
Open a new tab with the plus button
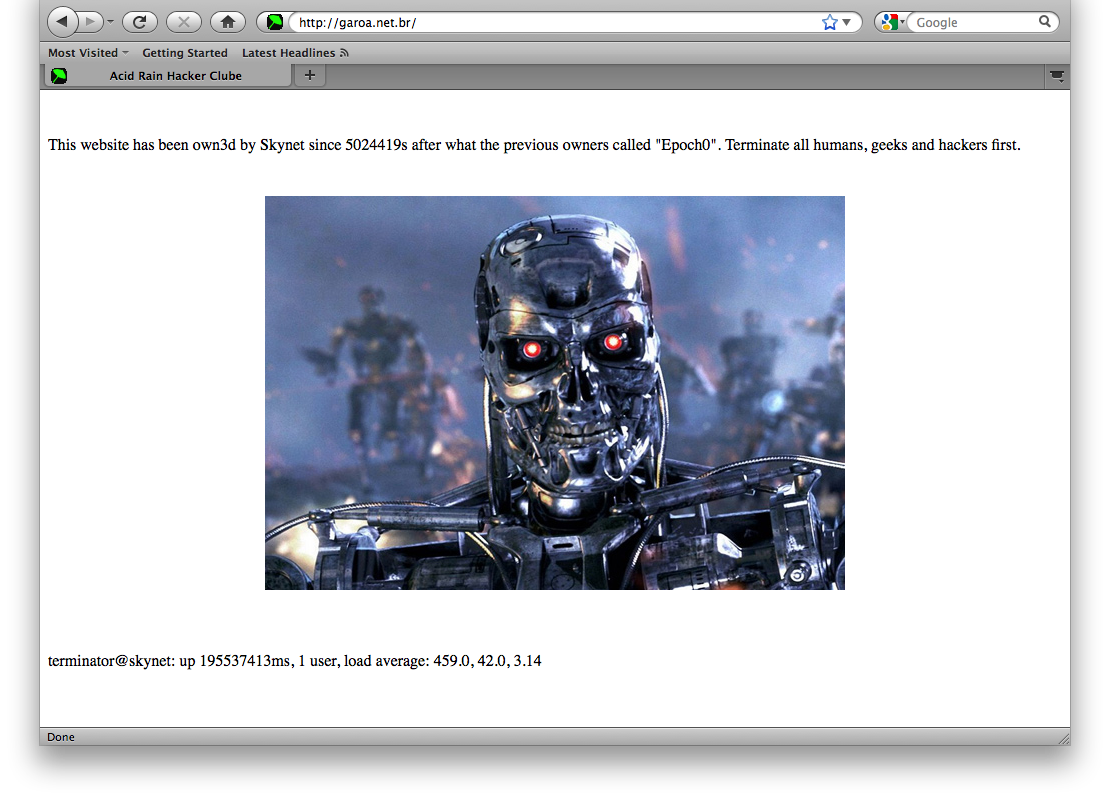pos(310,75)
